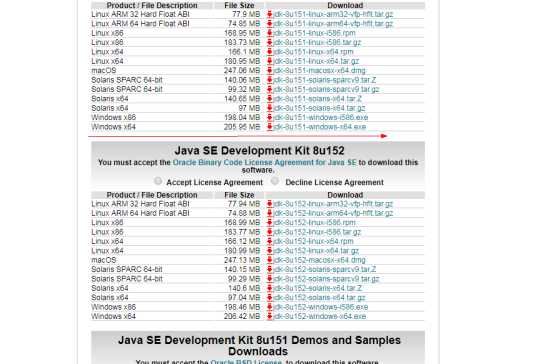Image resolution: width=554 pixels, height=364 pixels.
Task: Click red download arrow beside 8u151 linux-arm32
Action: [x=270, y=14]
